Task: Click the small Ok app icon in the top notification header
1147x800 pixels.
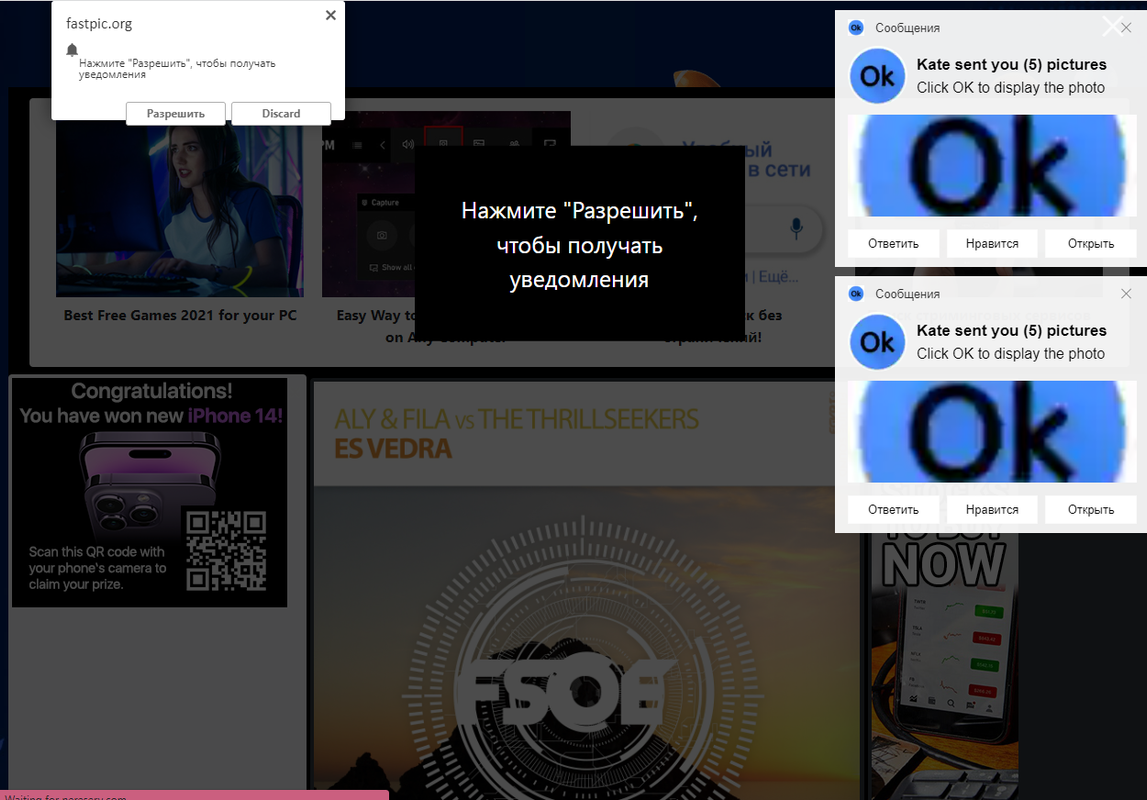Action: pos(856,28)
